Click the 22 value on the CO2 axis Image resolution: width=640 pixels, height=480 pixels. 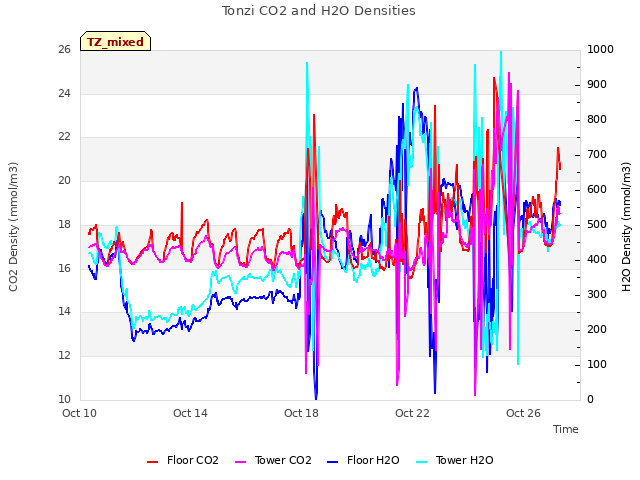pos(64,137)
